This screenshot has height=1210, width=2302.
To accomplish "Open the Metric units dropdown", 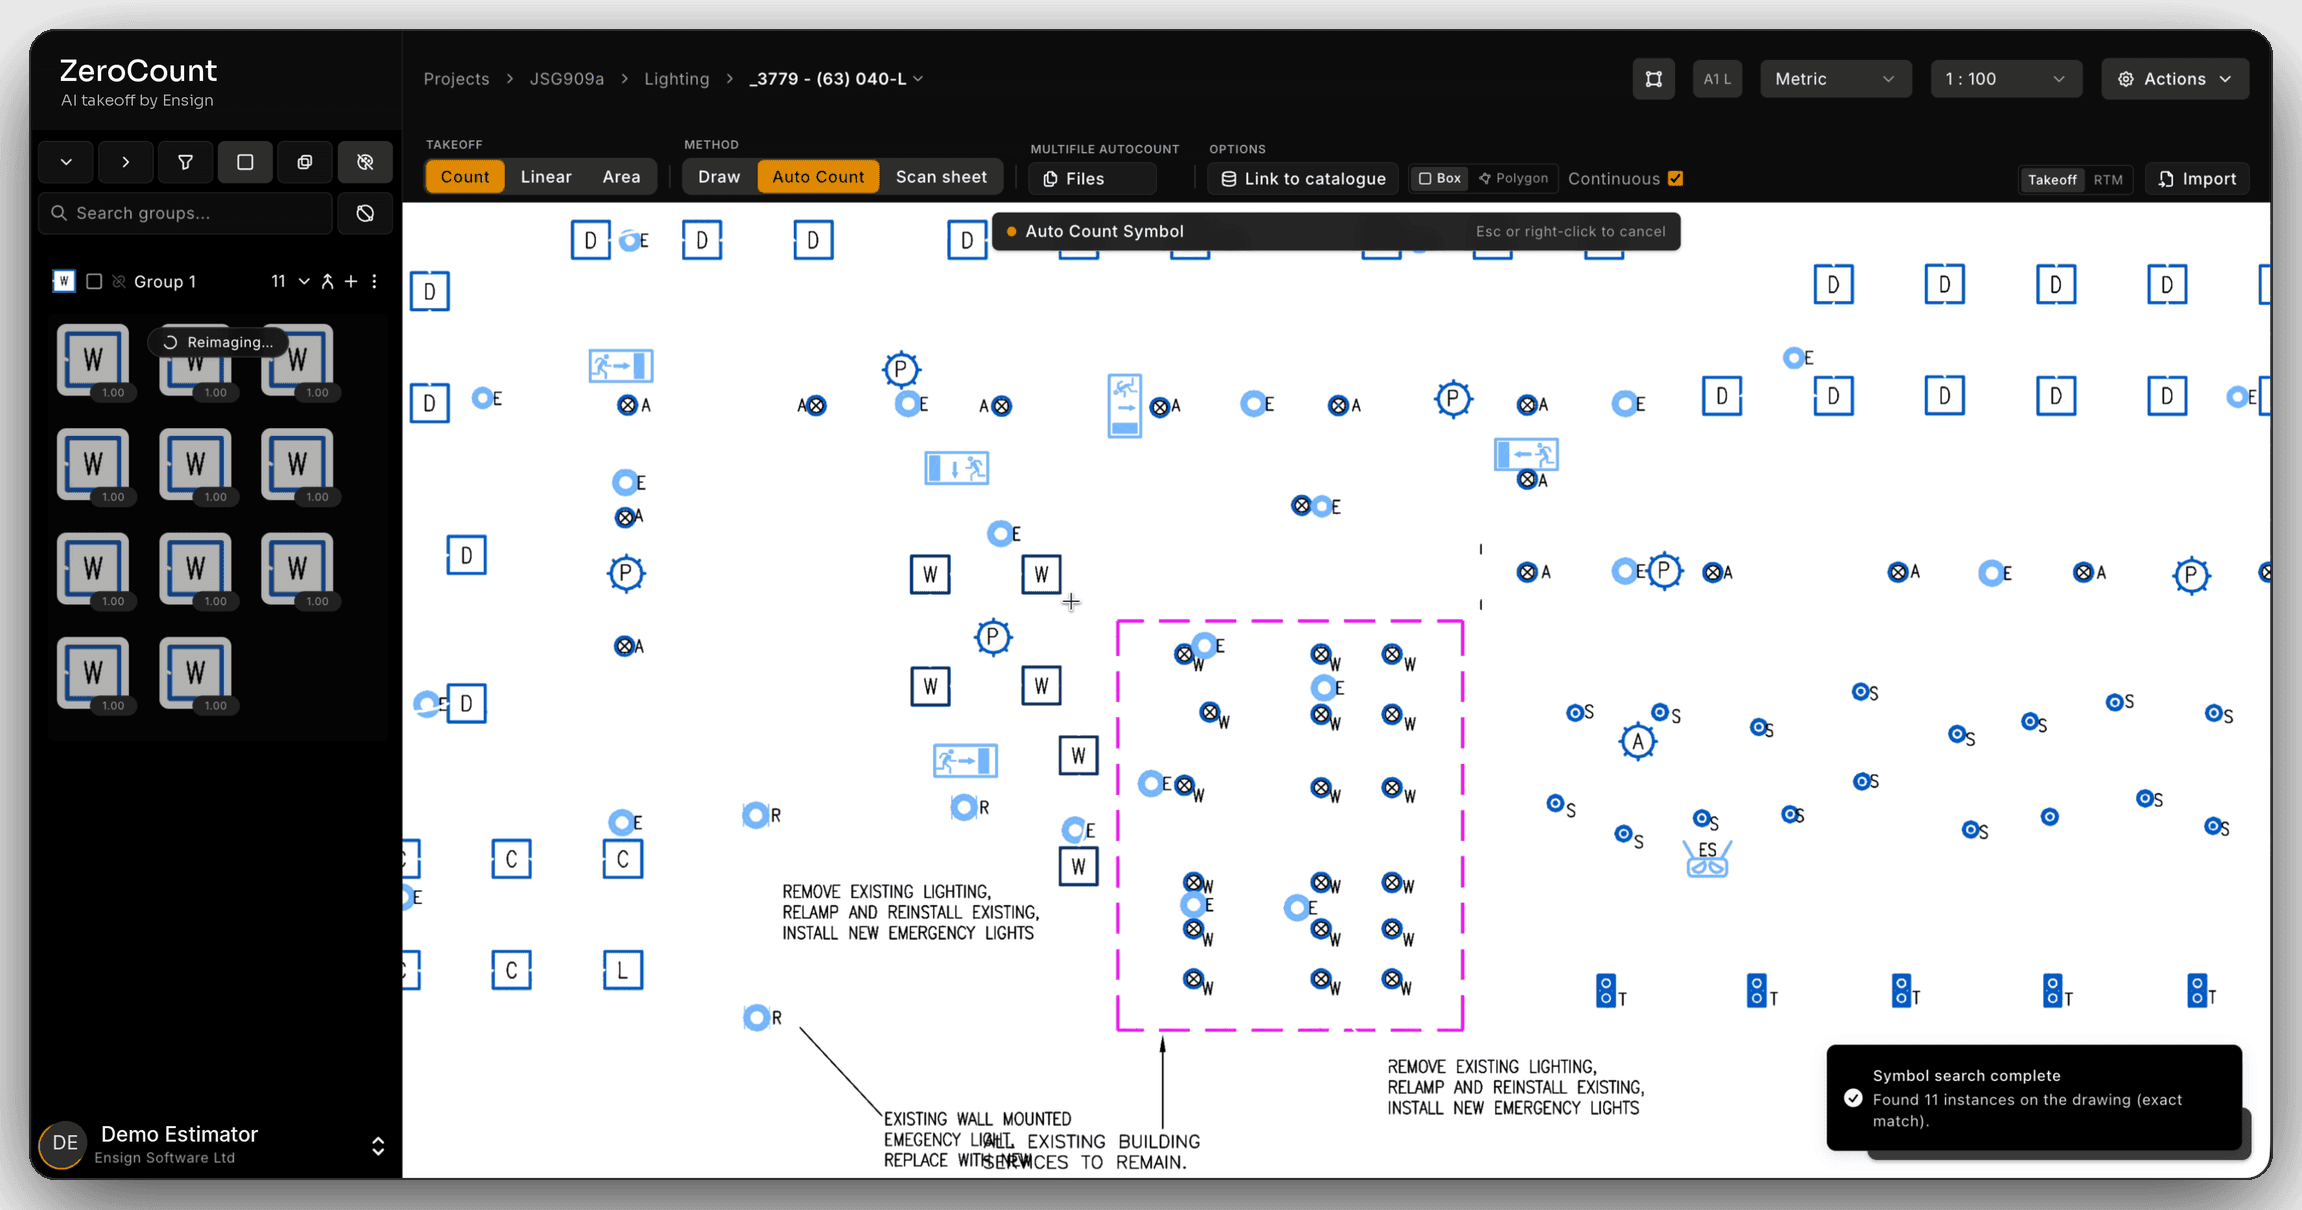I will tap(1834, 79).
